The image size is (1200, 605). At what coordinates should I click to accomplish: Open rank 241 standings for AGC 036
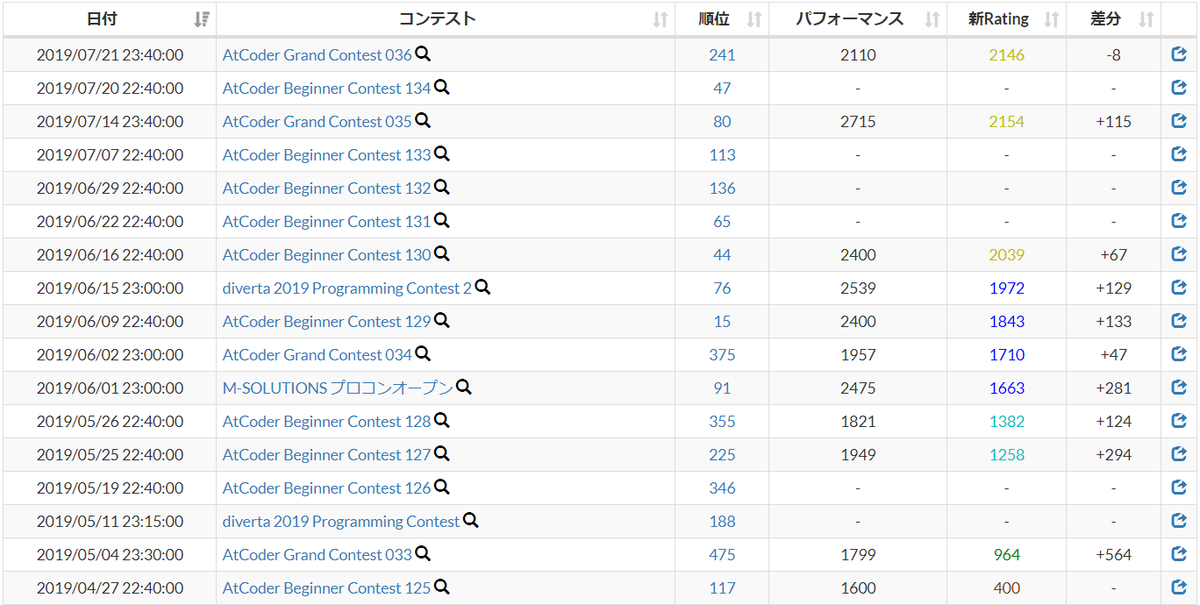point(722,54)
